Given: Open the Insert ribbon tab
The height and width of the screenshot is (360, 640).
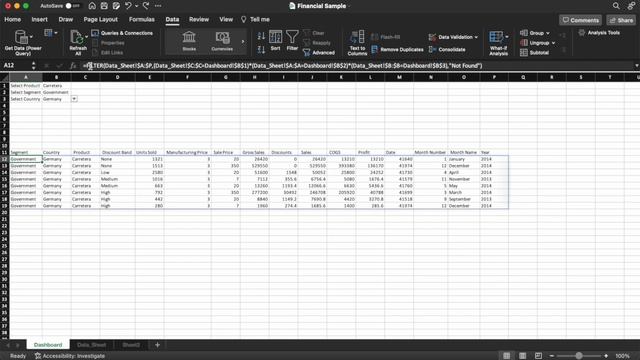Looking at the screenshot, I should tap(40, 19).
